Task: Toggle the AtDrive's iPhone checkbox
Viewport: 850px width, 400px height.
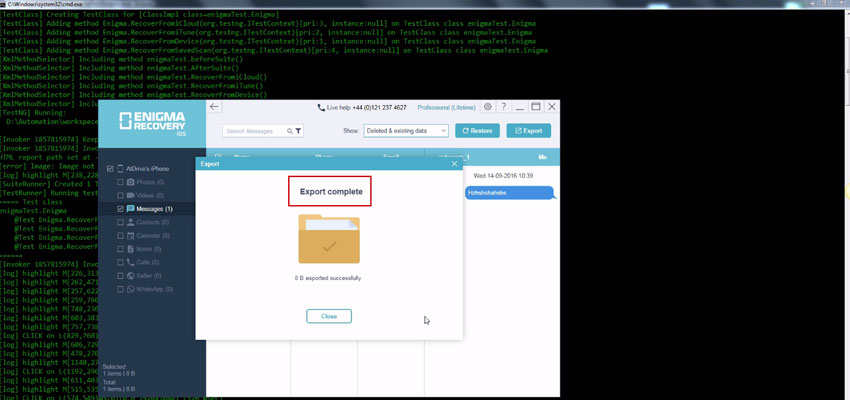Action: tap(111, 169)
